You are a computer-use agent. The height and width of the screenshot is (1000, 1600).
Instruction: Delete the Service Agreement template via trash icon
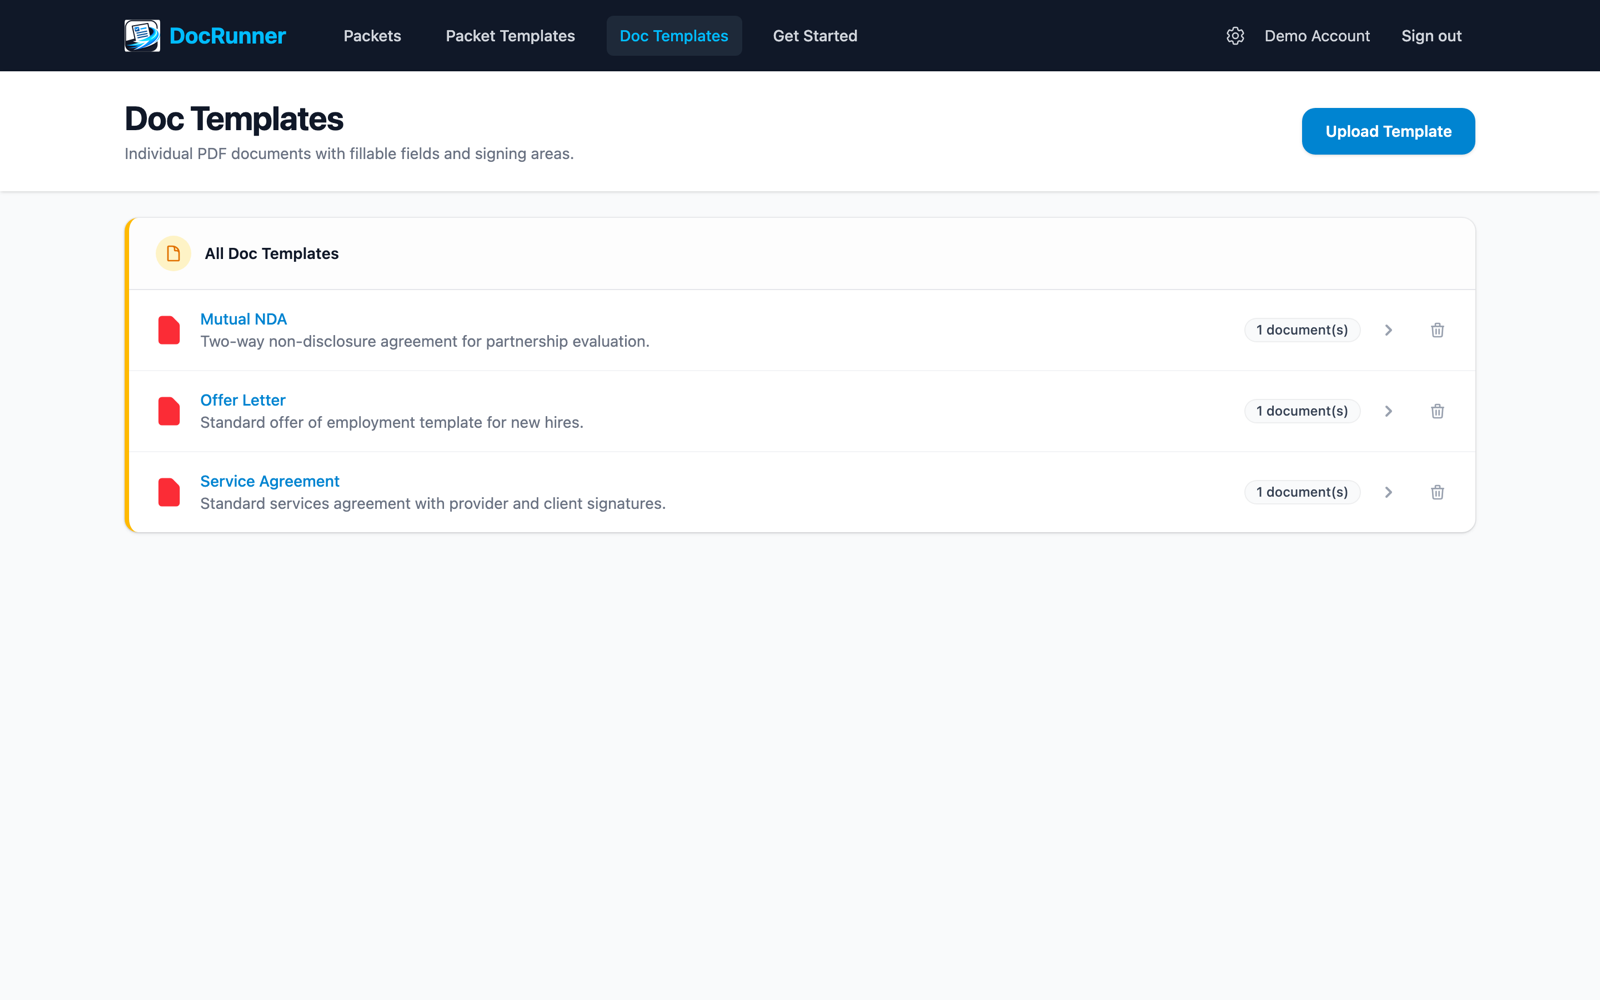click(x=1437, y=492)
